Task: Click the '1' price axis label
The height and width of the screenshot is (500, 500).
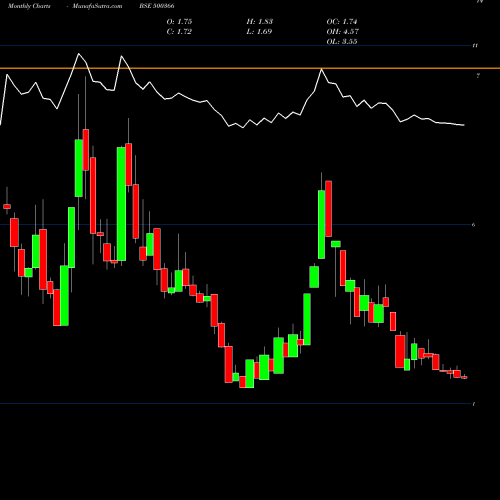Action: pos(474,404)
